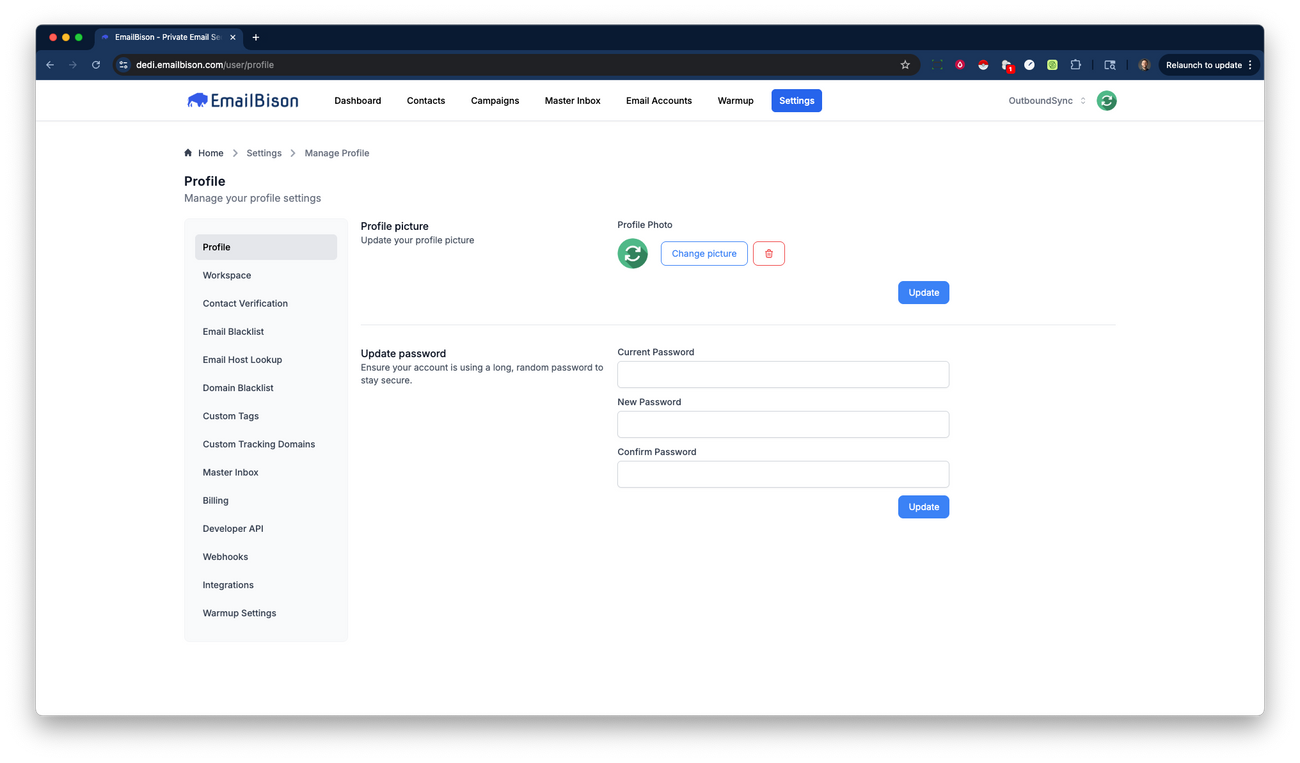
Task: Click the OutboundSync workspace avatar icon
Action: (x=1106, y=100)
